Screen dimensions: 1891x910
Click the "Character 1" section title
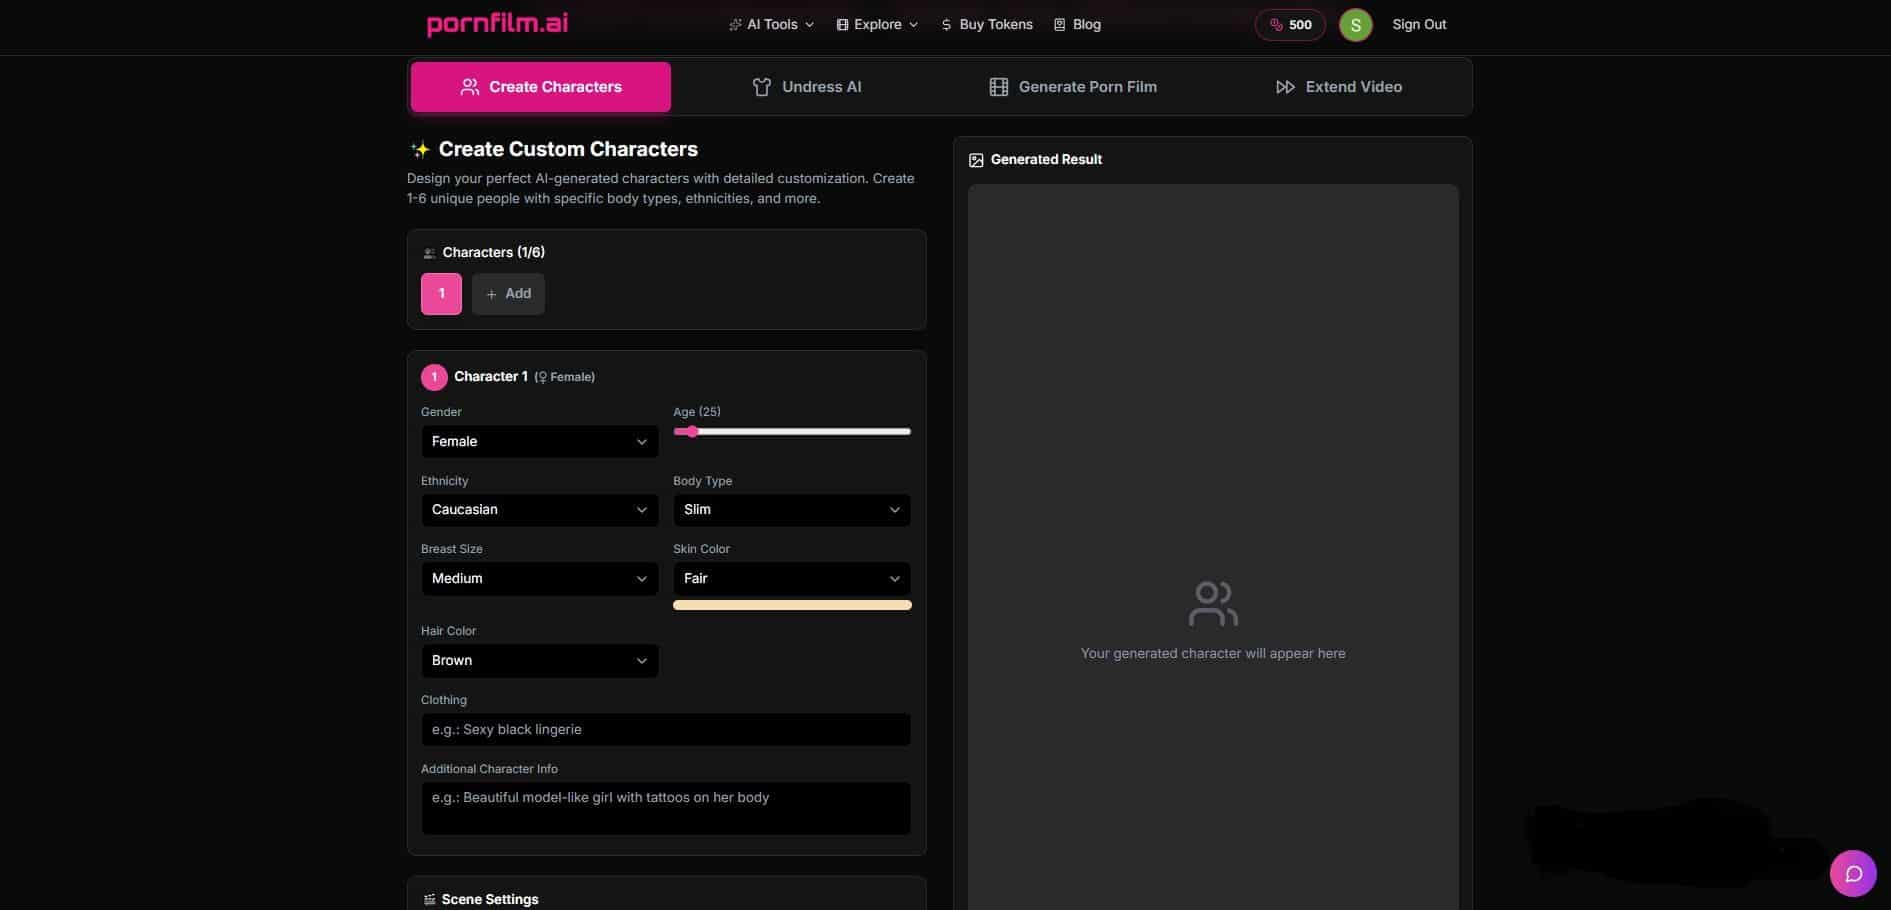coord(491,377)
